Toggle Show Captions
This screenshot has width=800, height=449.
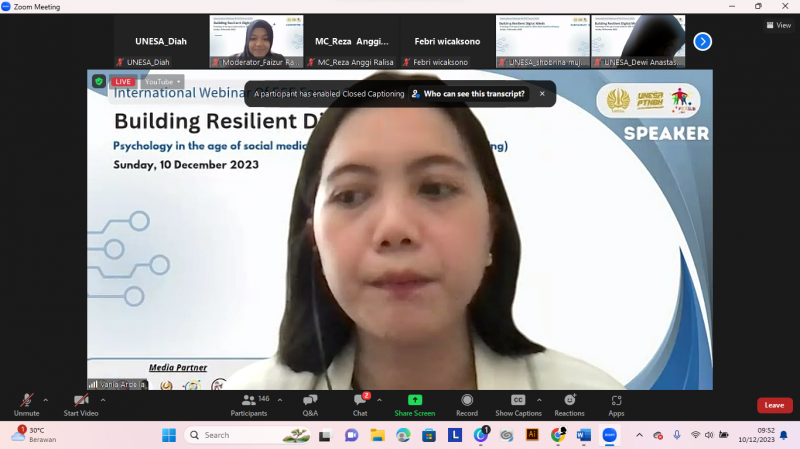coord(518,406)
